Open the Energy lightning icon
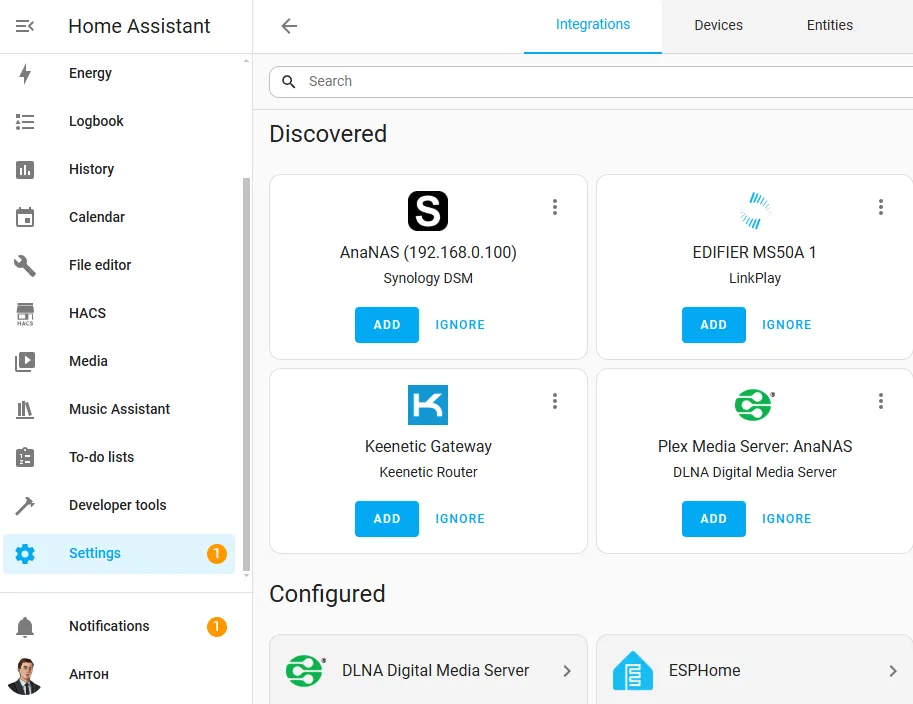913x704 pixels. click(24, 73)
